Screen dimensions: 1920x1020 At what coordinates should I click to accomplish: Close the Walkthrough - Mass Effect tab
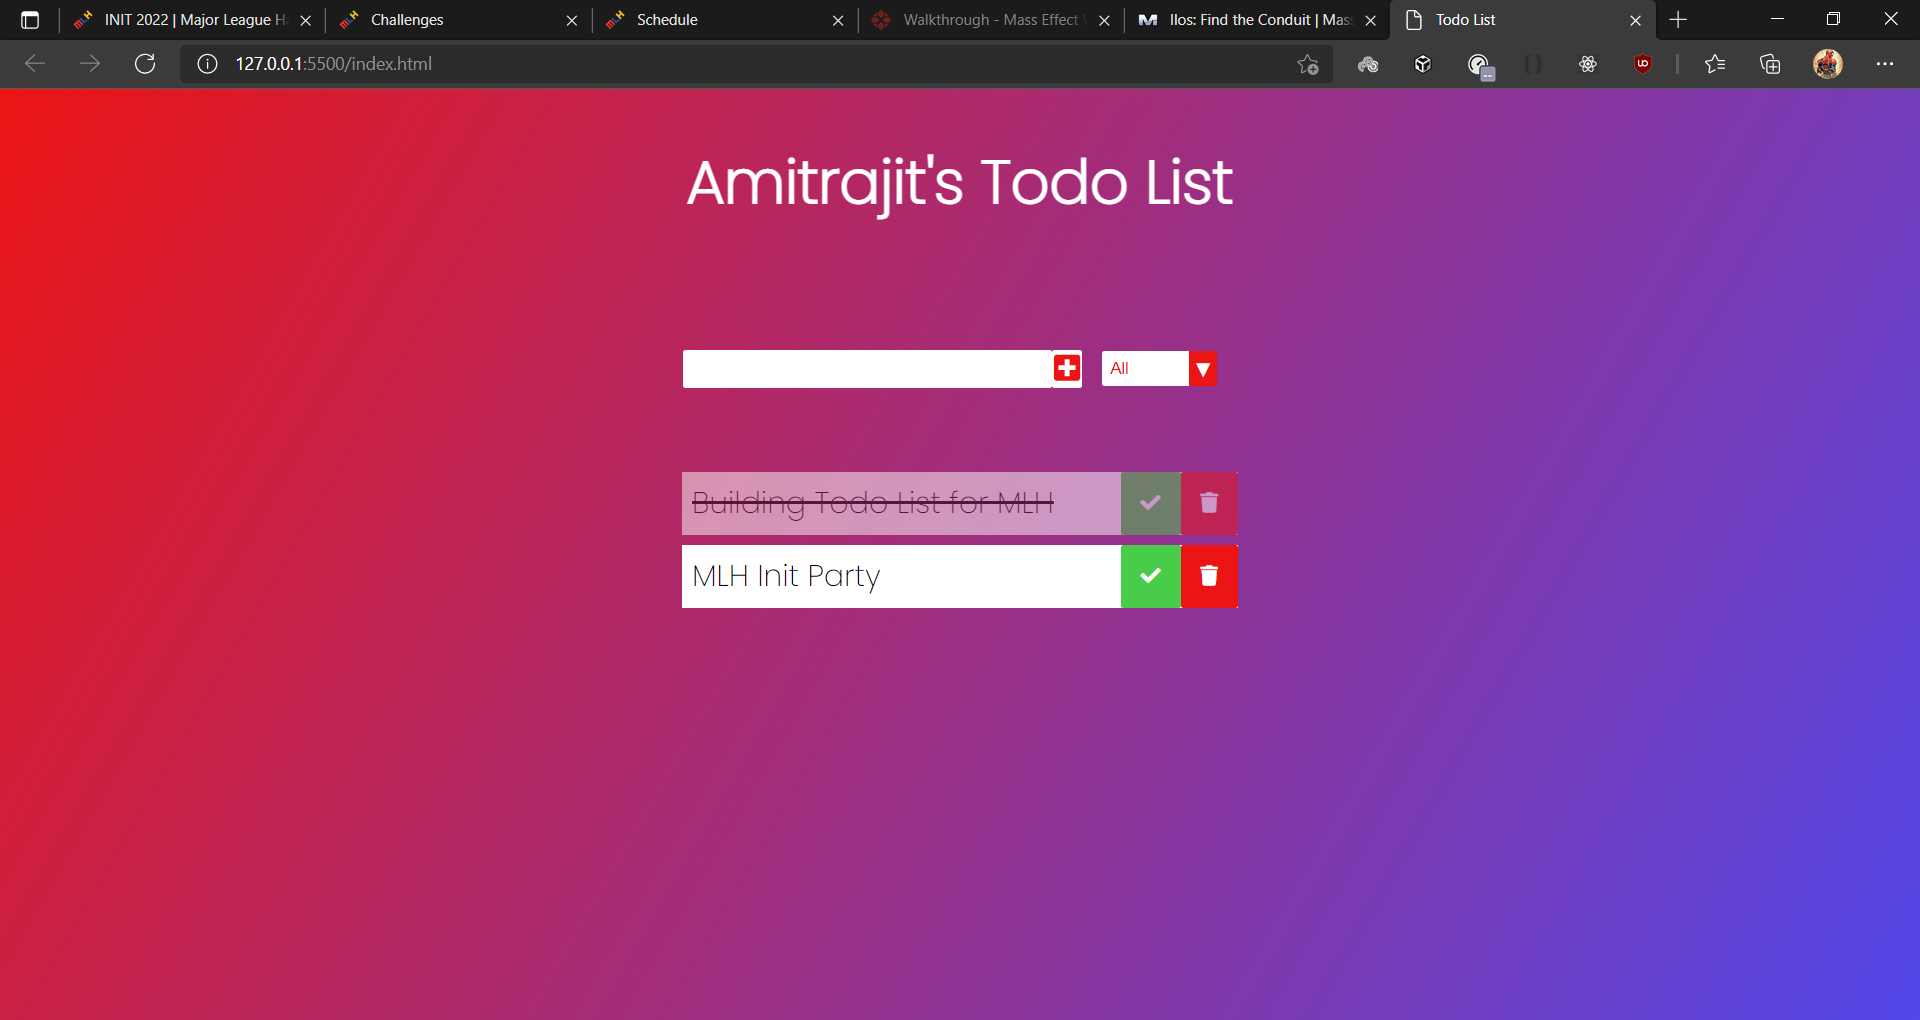pos(1104,20)
